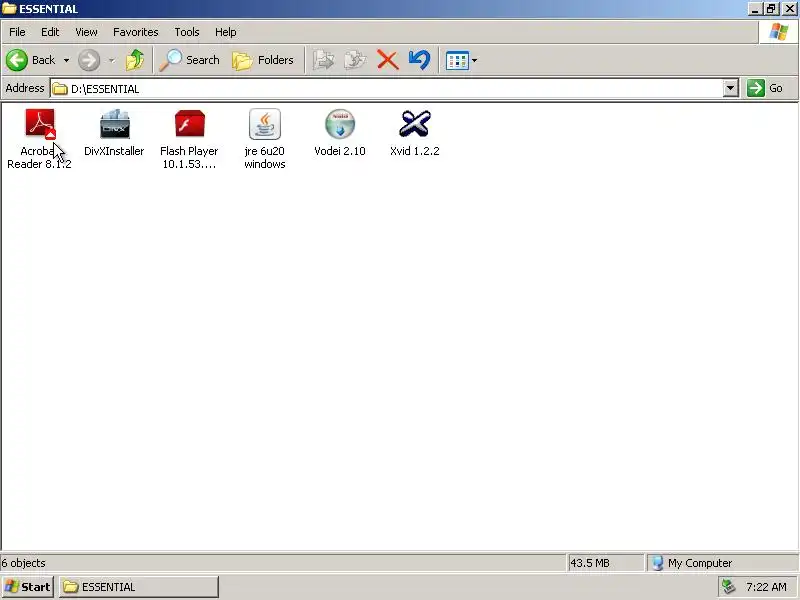Click the ESSENTIAL title bar folder icon
The width and height of the screenshot is (800, 600).
(9, 9)
